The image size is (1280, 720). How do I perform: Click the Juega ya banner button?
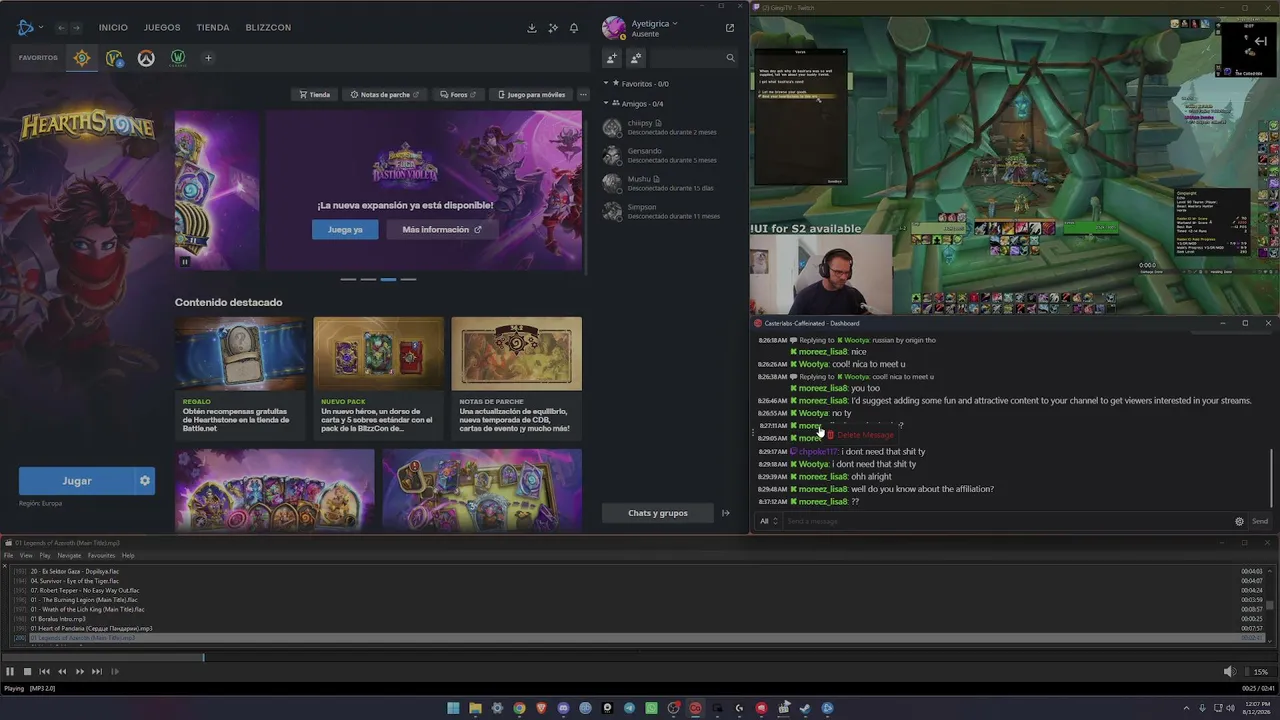pos(345,230)
